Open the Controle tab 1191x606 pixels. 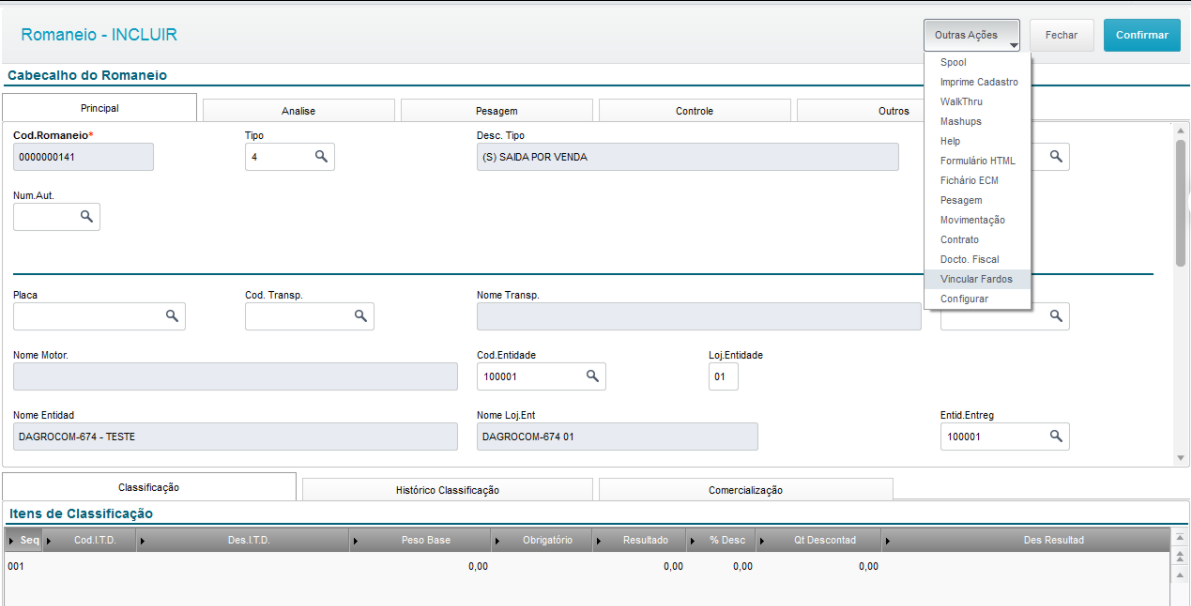pyautogui.click(x=694, y=111)
